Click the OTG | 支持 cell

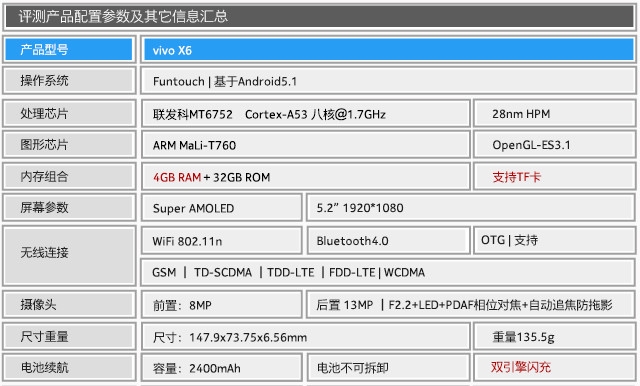[x=554, y=240]
